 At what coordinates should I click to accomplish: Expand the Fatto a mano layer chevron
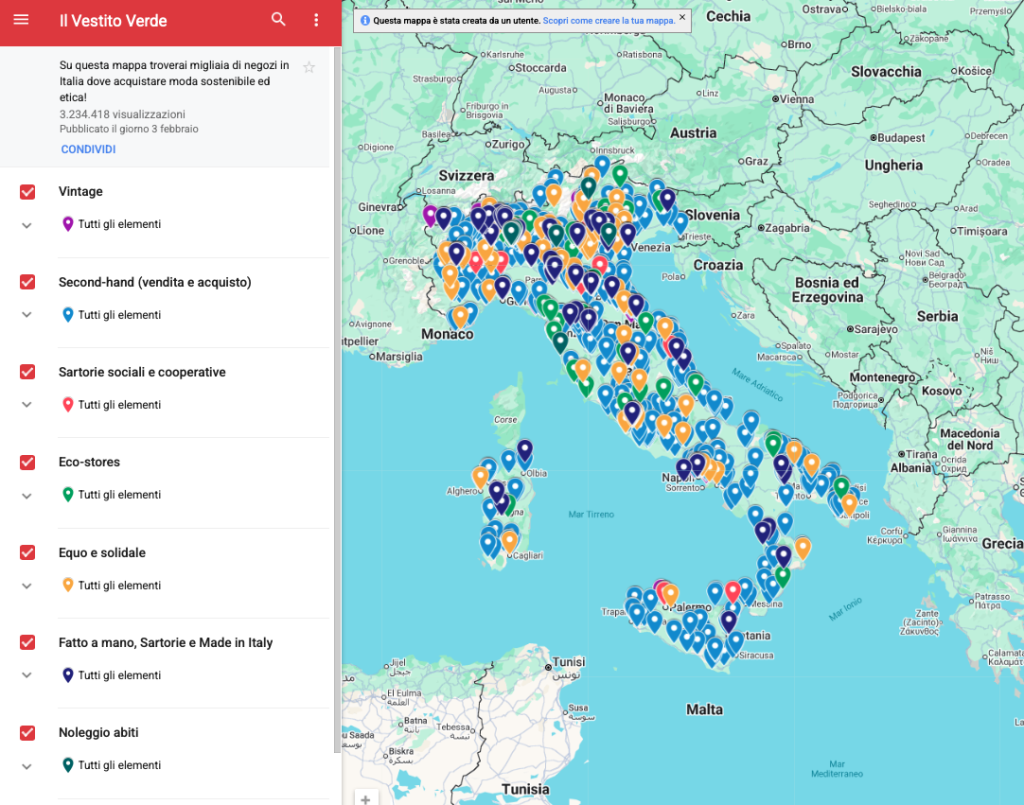[27, 675]
